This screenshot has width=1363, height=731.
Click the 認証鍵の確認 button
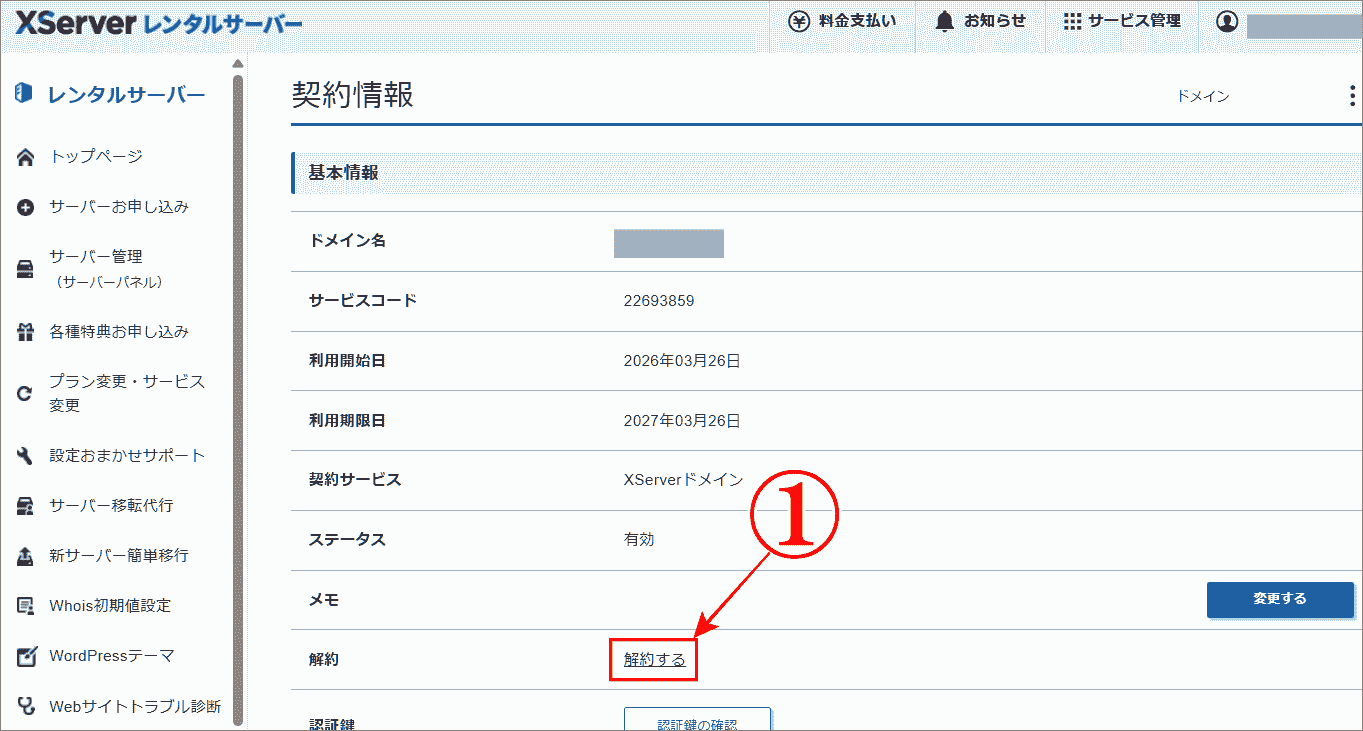click(697, 719)
